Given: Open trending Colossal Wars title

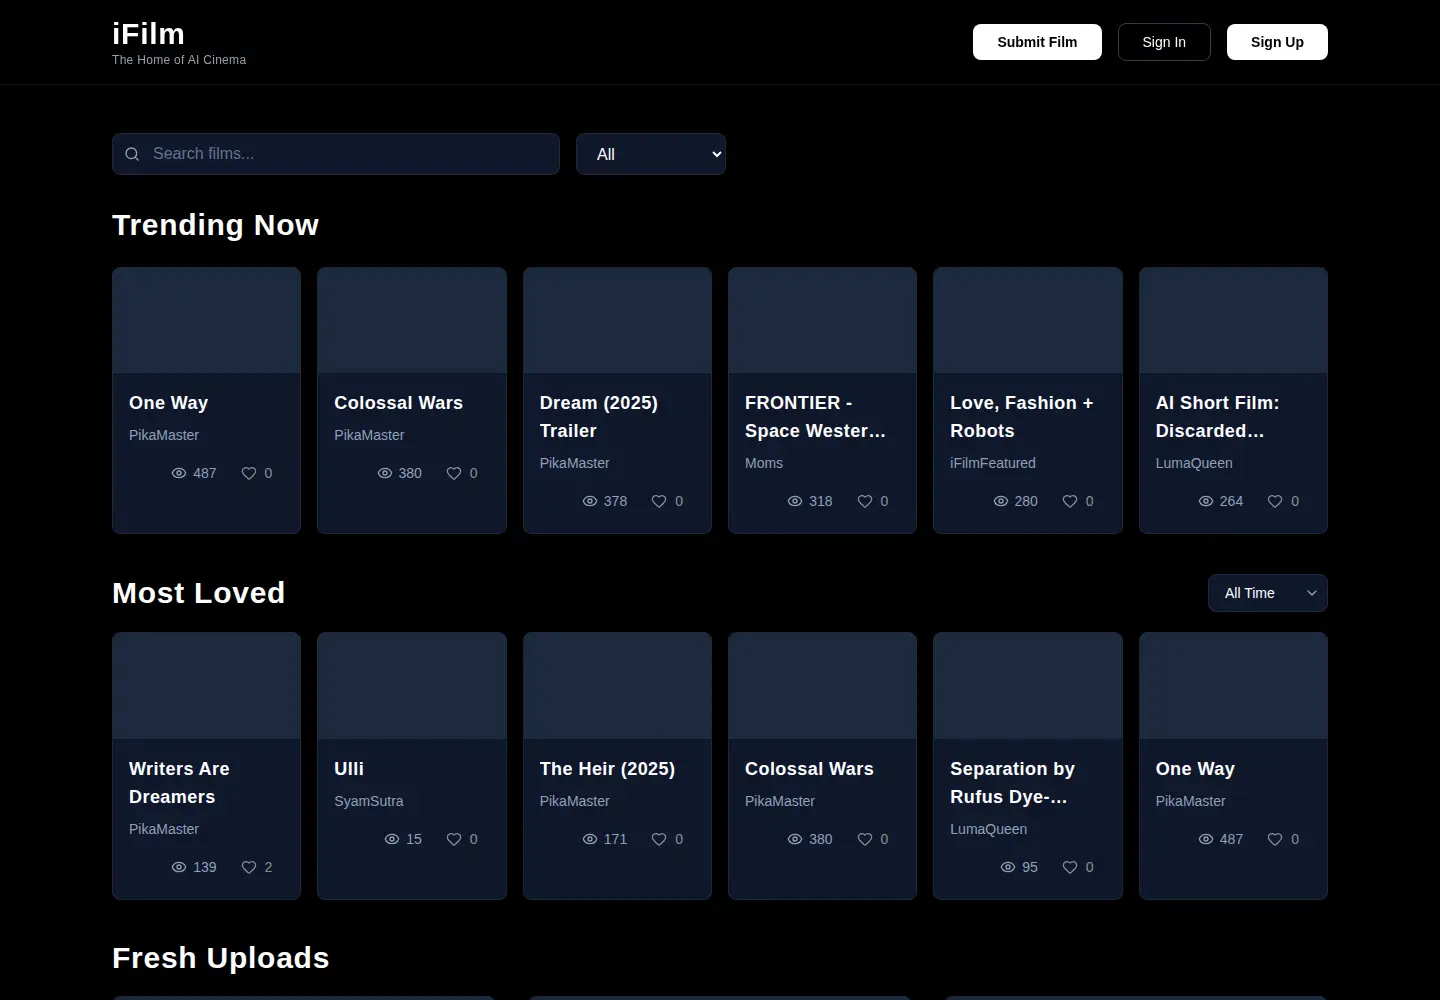Looking at the screenshot, I should (x=398, y=403).
